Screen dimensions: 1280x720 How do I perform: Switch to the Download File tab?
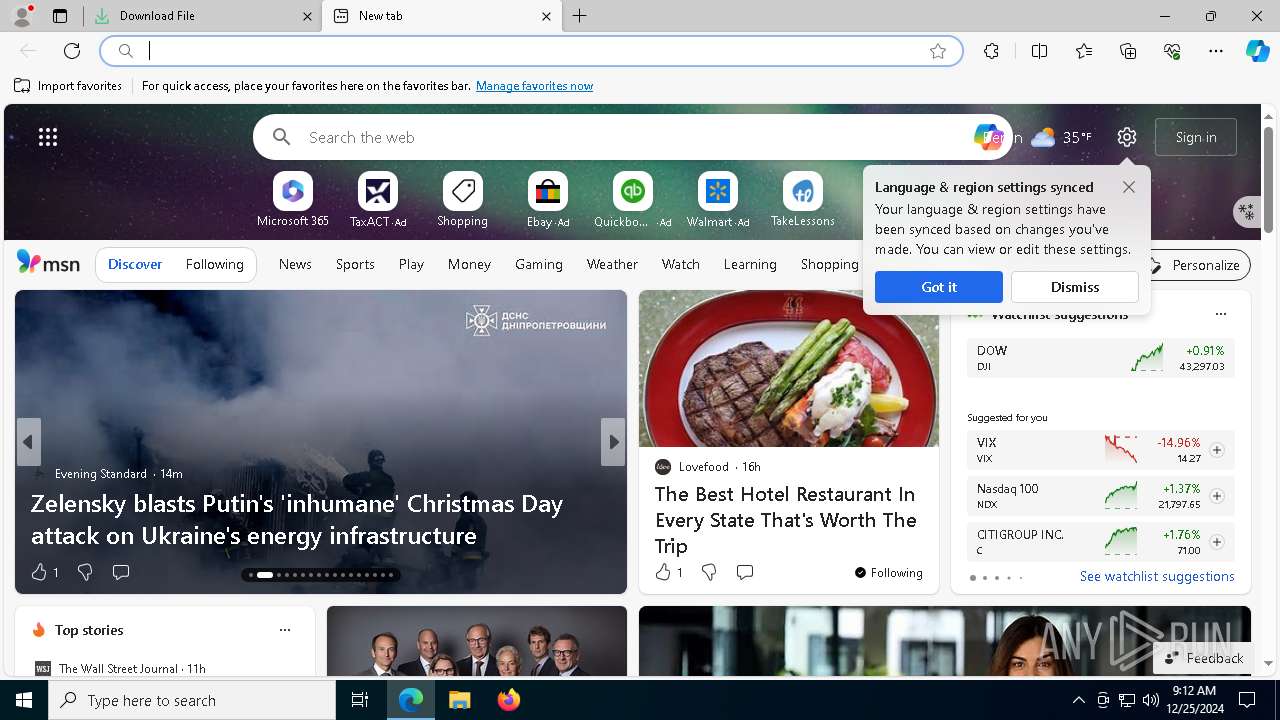[205, 16]
